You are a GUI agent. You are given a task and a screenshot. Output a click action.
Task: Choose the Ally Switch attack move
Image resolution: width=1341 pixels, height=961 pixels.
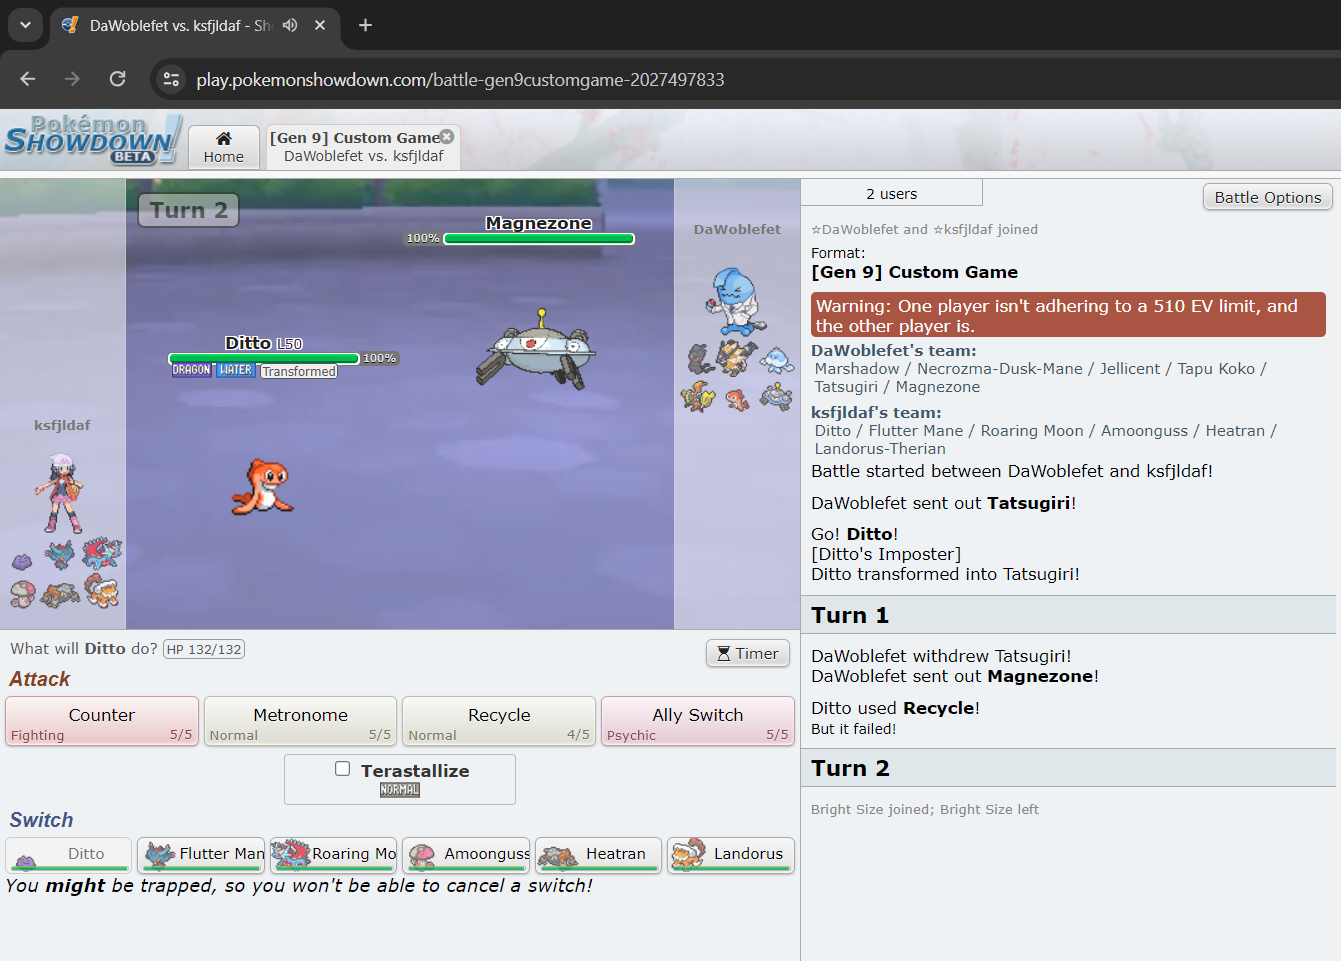click(698, 721)
